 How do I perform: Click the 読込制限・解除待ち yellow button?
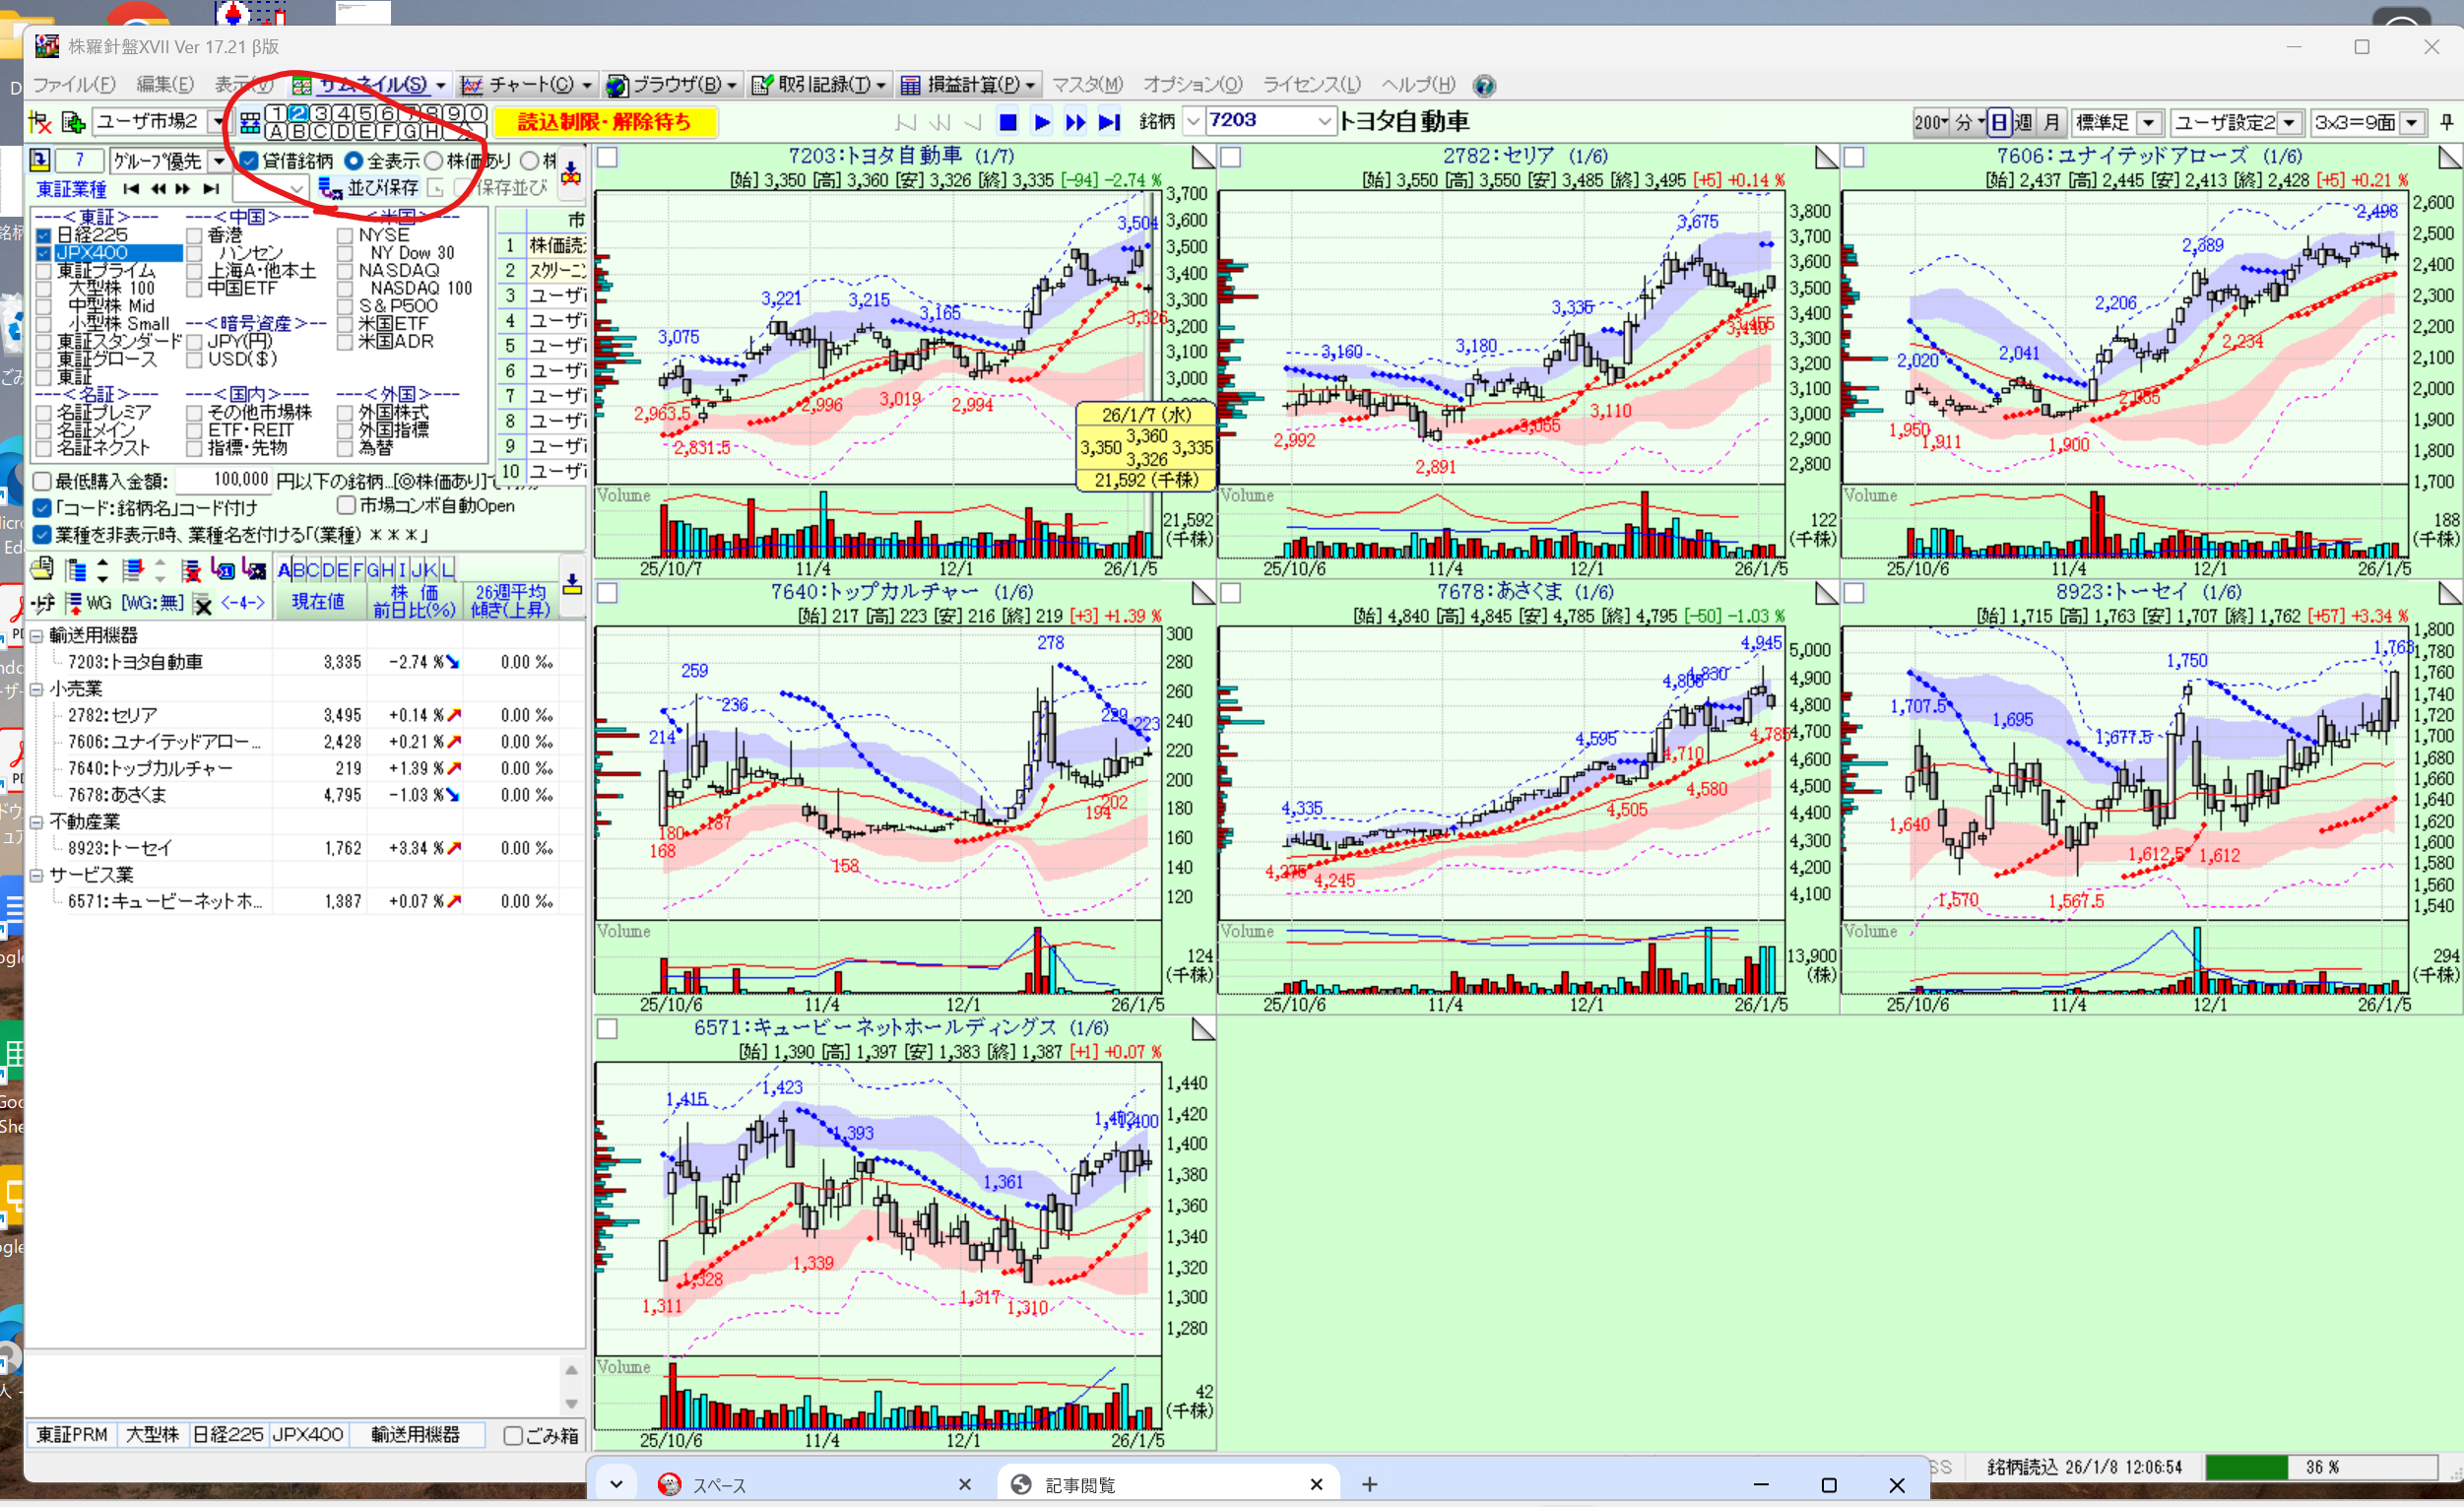click(x=604, y=122)
